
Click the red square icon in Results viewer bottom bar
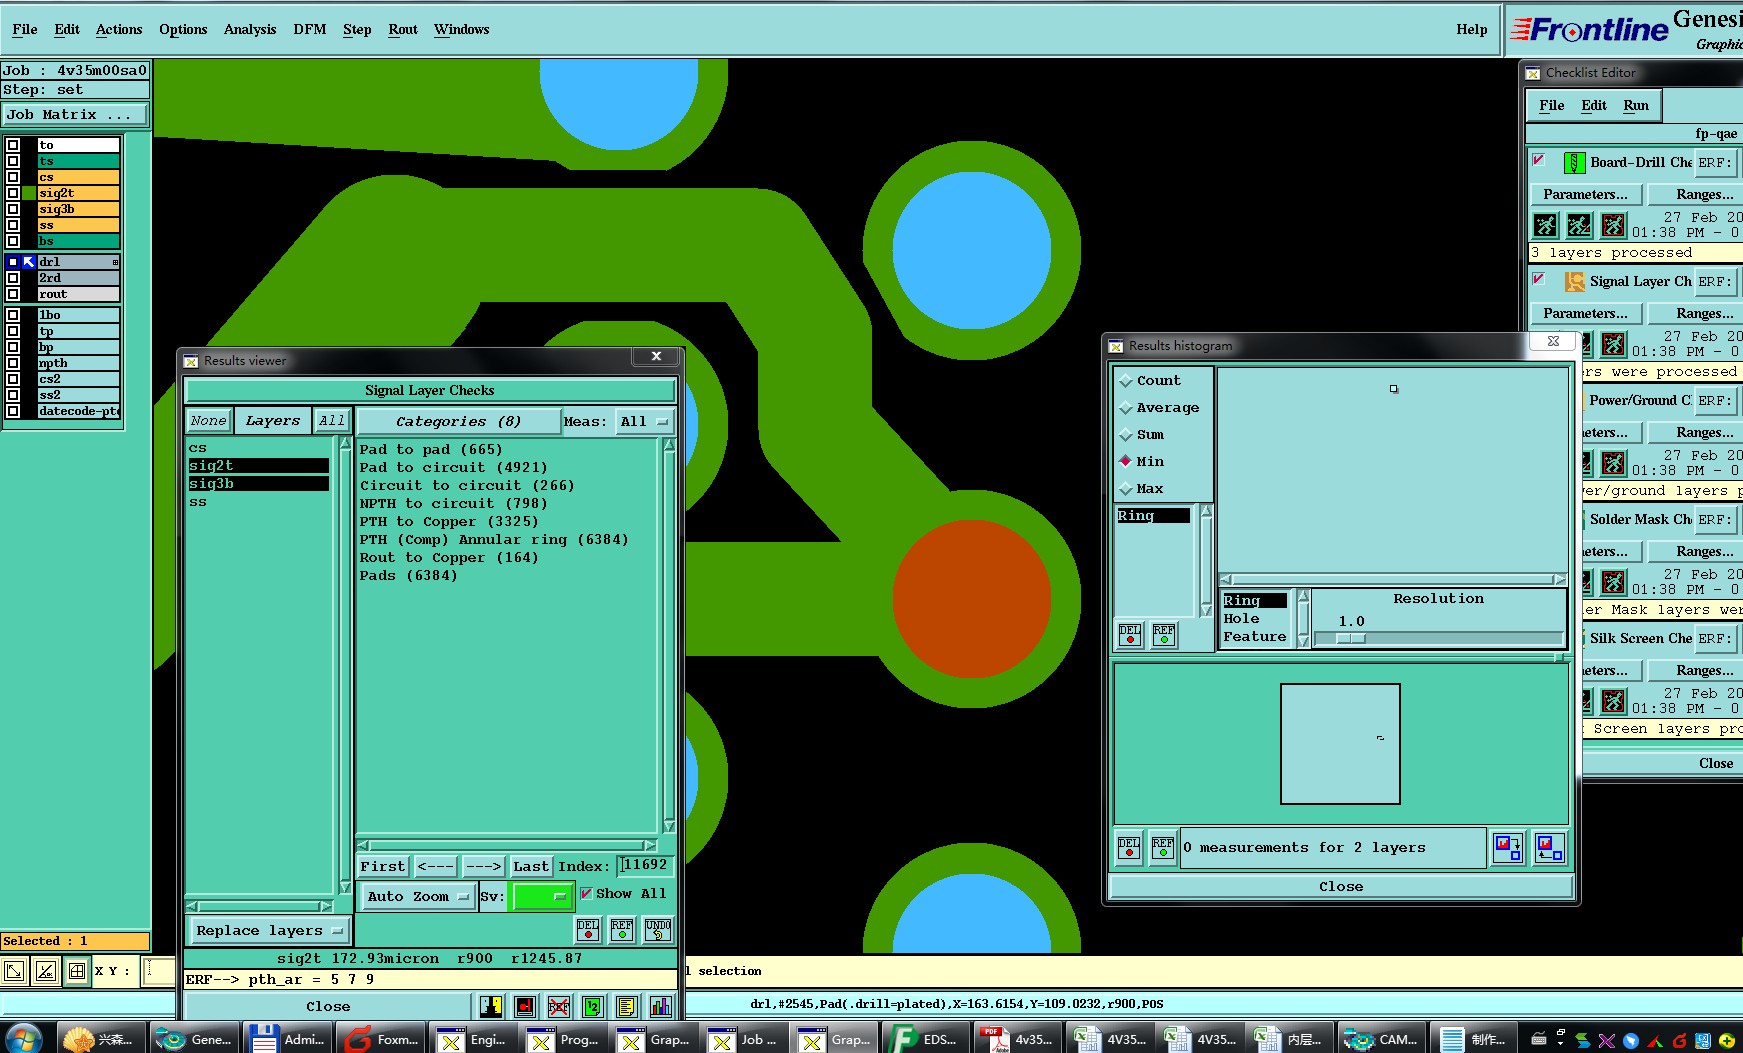tap(525, 1006)
